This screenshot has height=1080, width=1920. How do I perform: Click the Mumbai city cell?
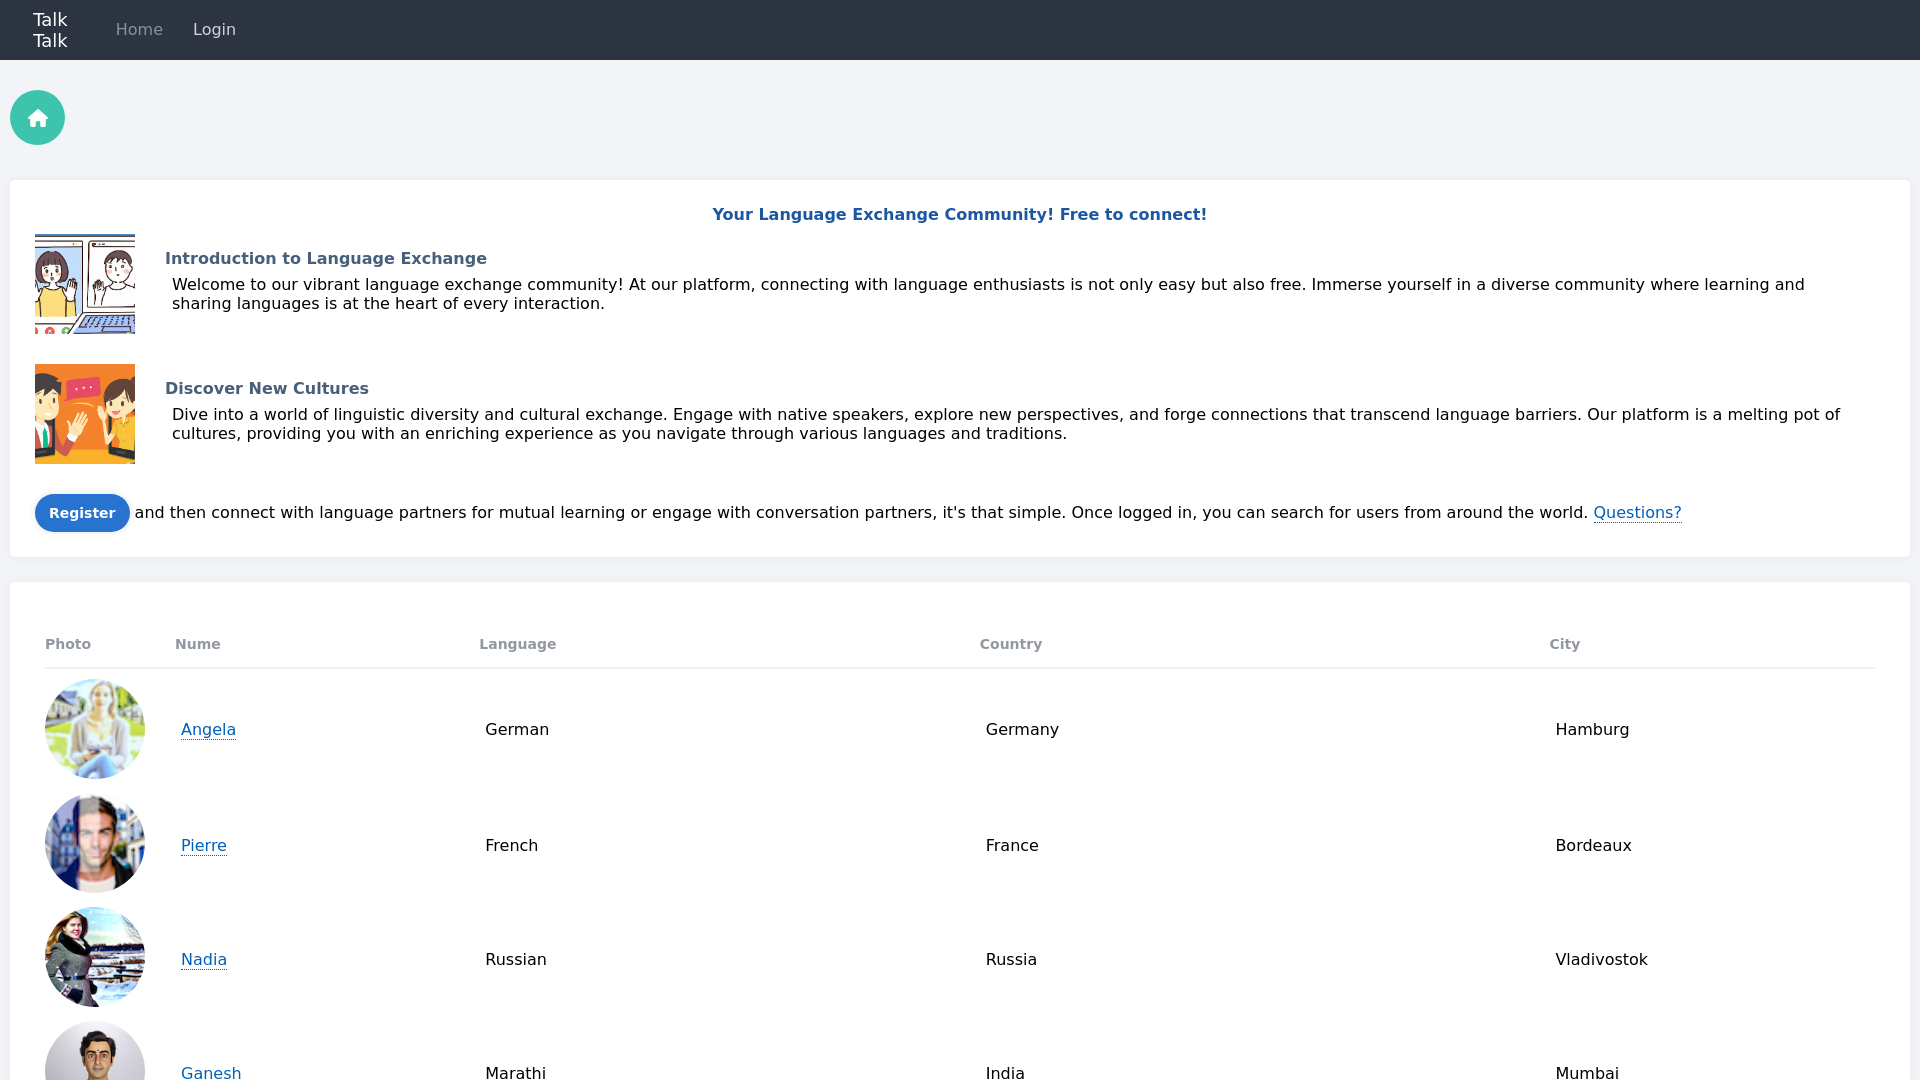tap(1587, 1072)
